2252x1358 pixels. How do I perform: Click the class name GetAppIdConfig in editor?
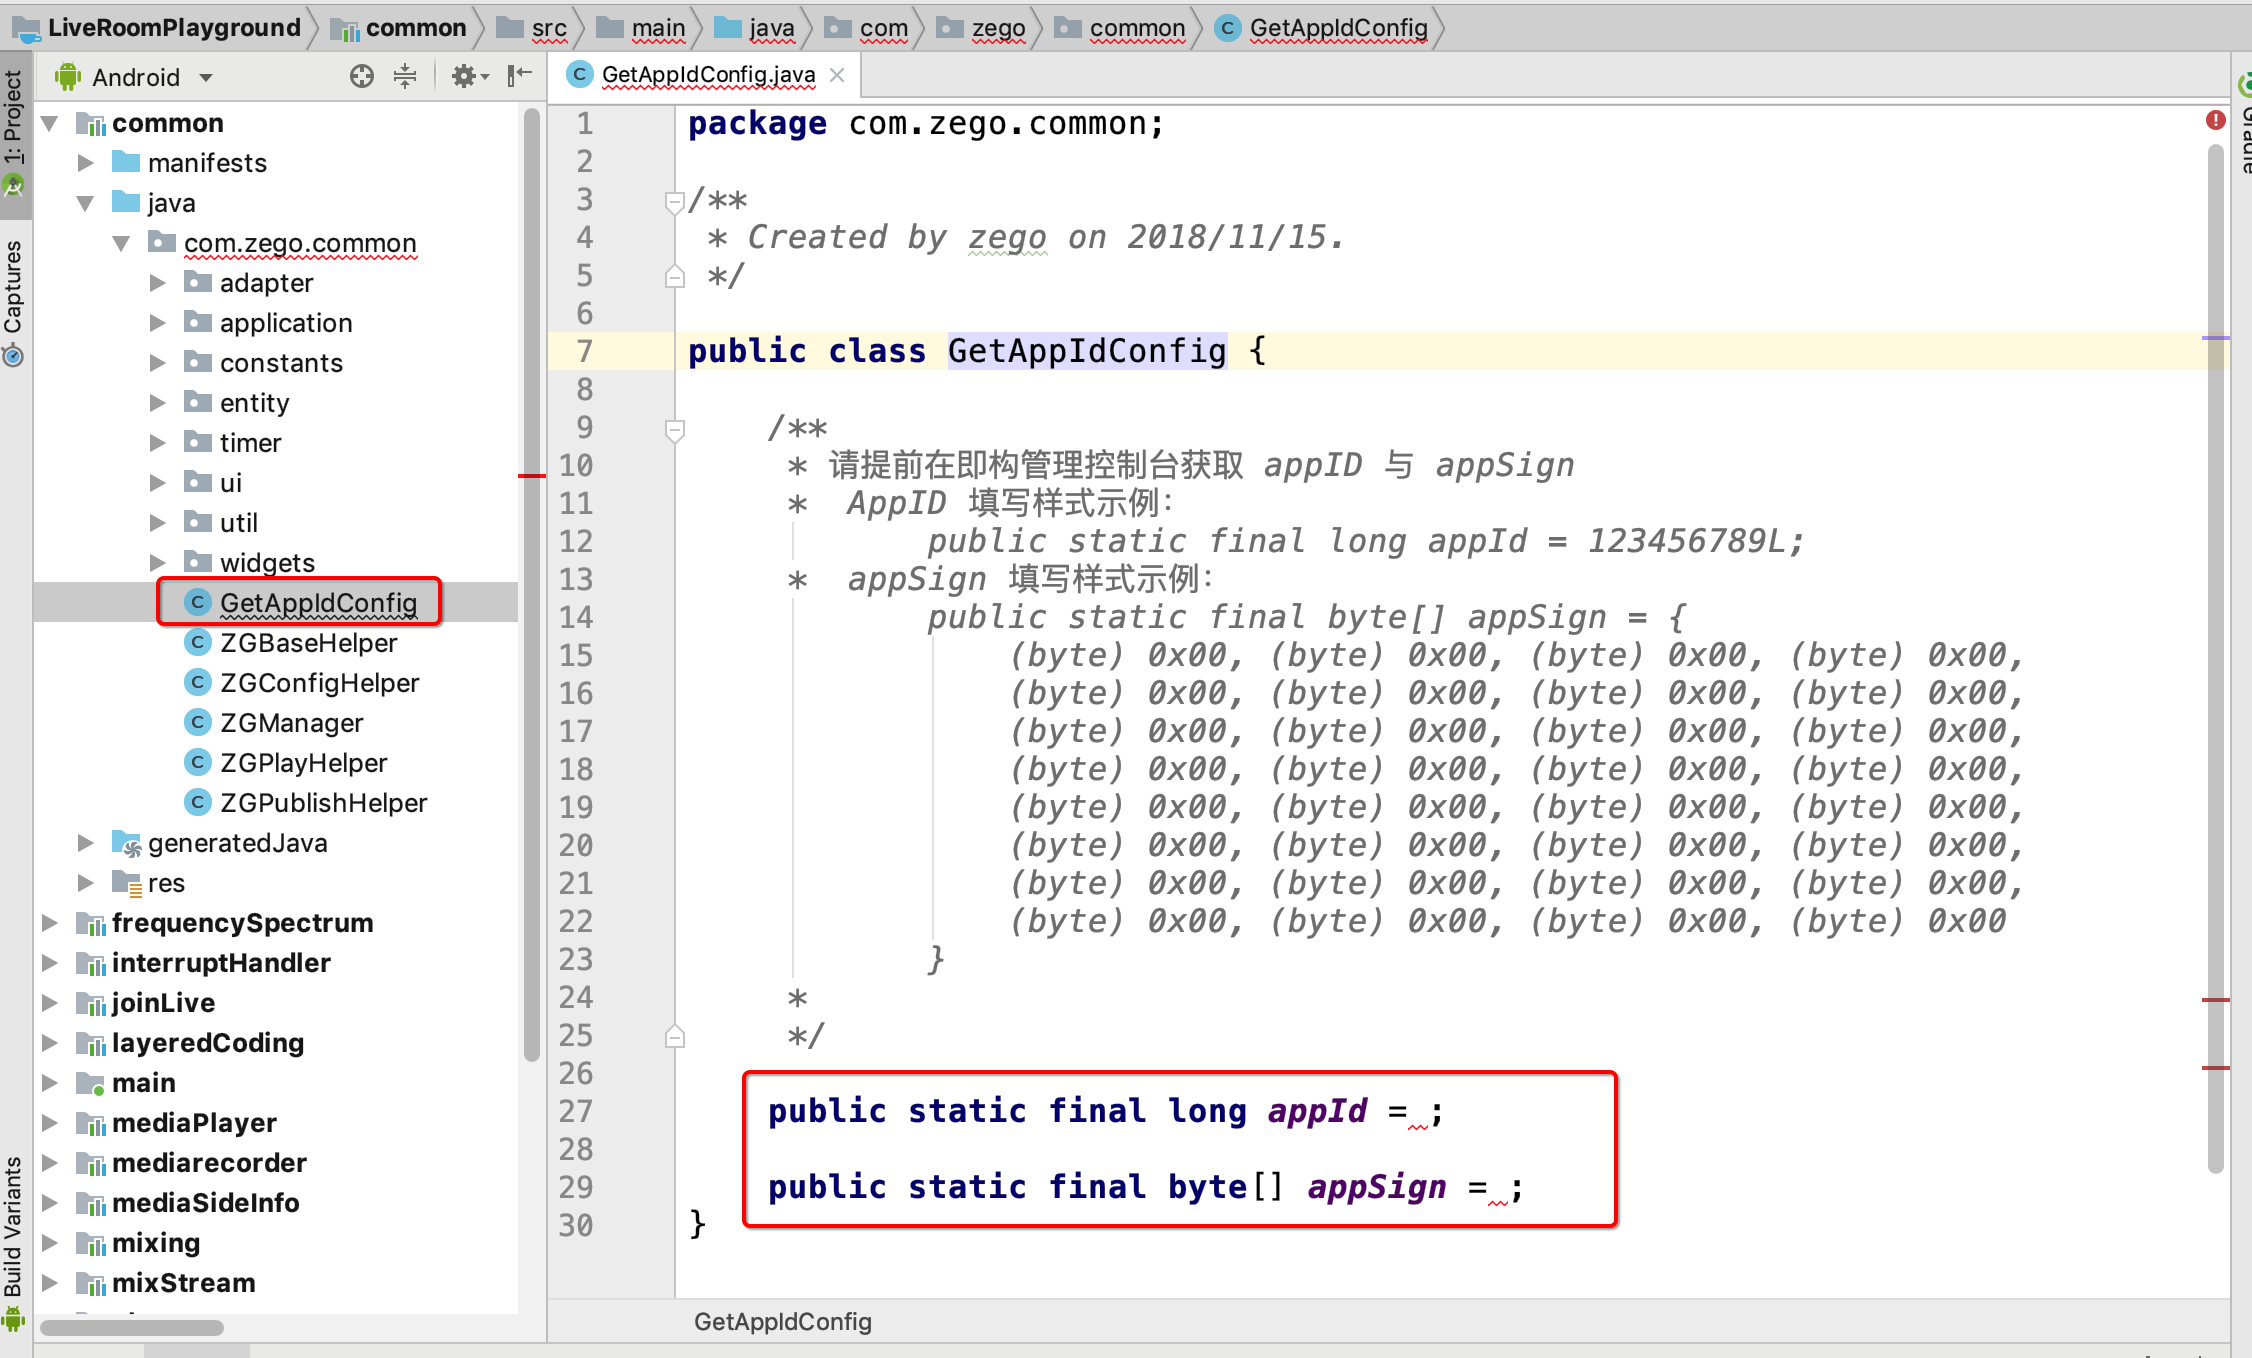click(x=1087, y=351)
